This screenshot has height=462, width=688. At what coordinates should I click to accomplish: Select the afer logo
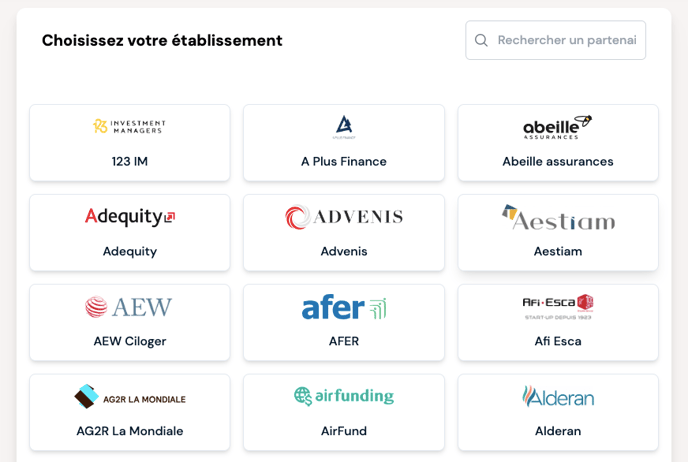344,307
